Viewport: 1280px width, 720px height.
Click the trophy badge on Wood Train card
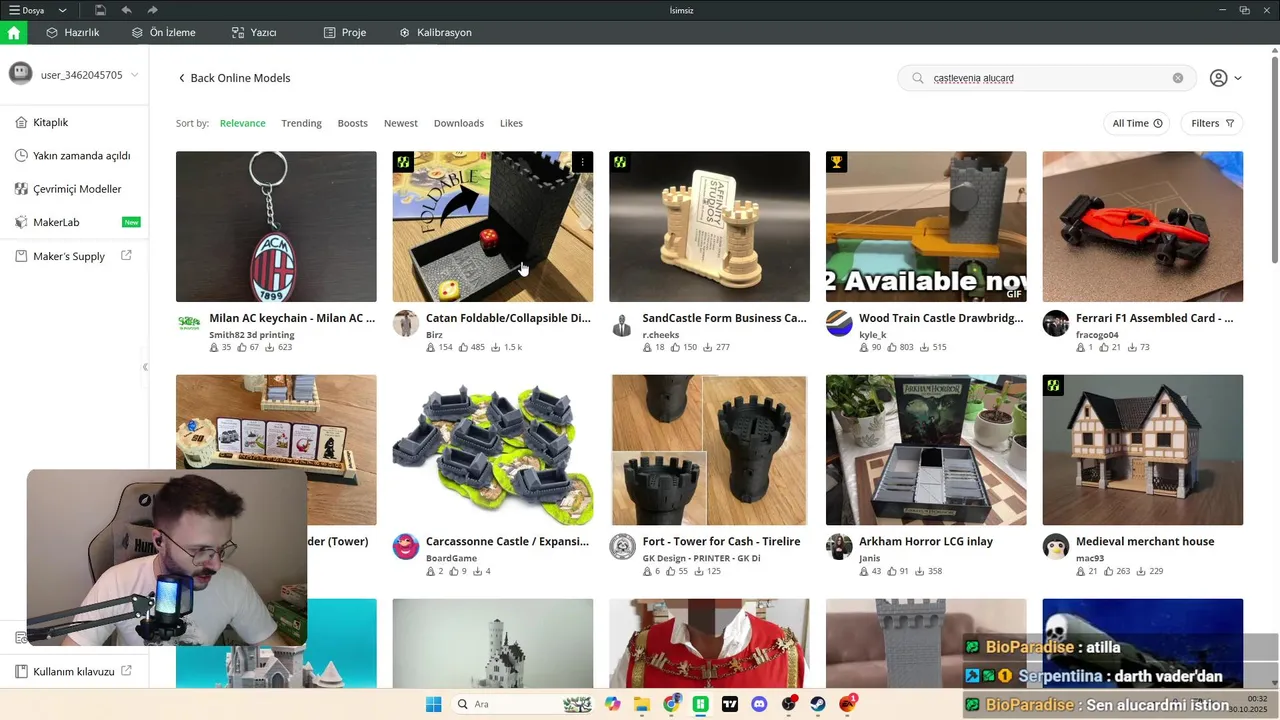pyautogui.click(x=836, y=162)
